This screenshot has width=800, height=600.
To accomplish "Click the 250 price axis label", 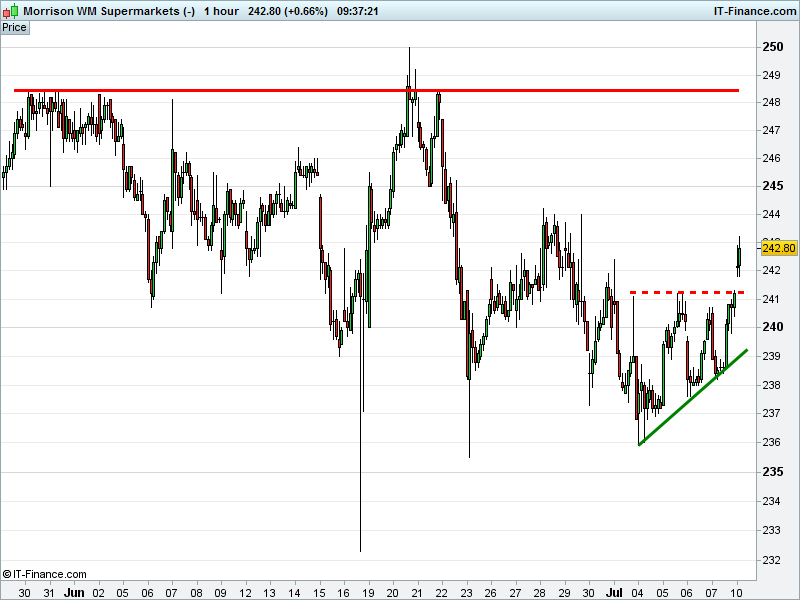I will point(772,47).
